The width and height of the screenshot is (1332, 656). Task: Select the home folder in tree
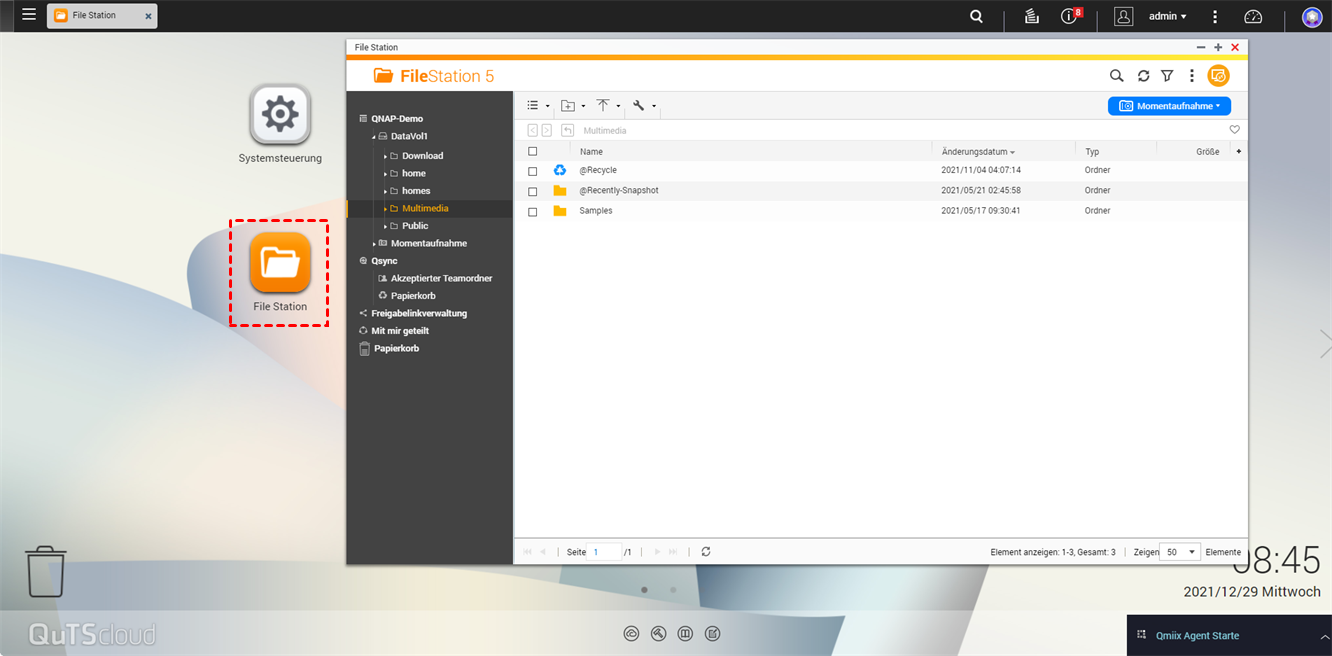[414, 173]
